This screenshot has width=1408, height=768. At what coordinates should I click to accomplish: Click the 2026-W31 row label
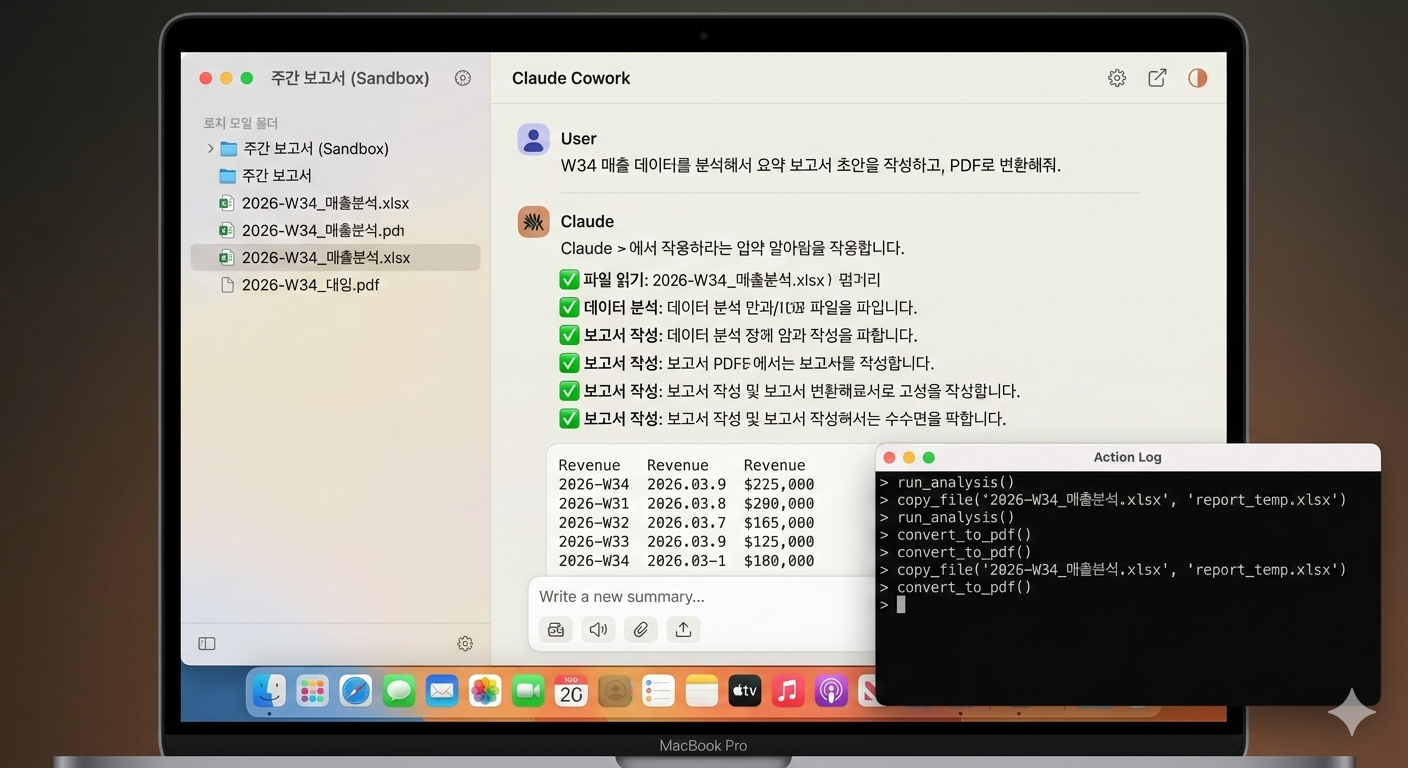594,504
